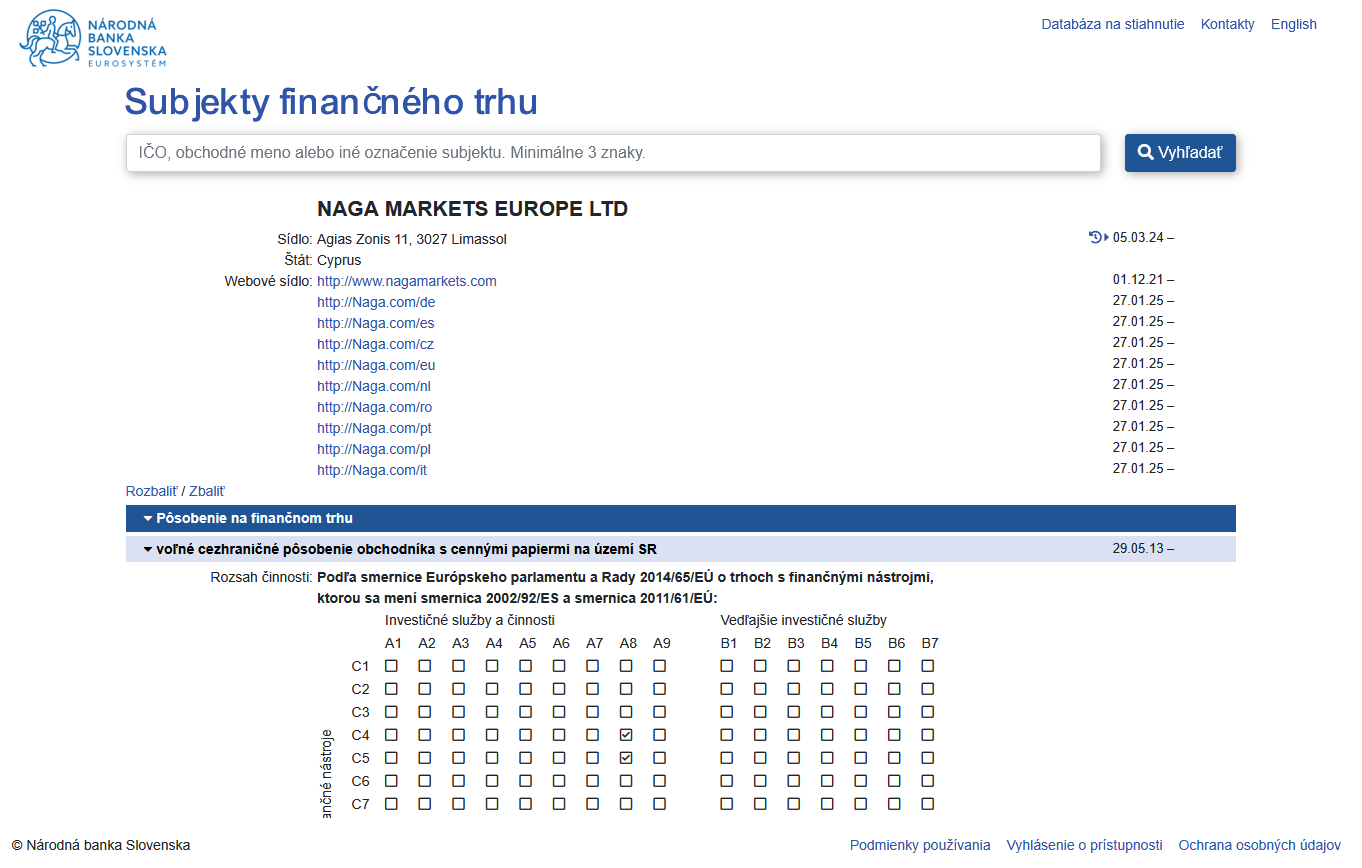1362x868 pixels.
Task: Select the B1 column label
Action: [x=729, y=643]
